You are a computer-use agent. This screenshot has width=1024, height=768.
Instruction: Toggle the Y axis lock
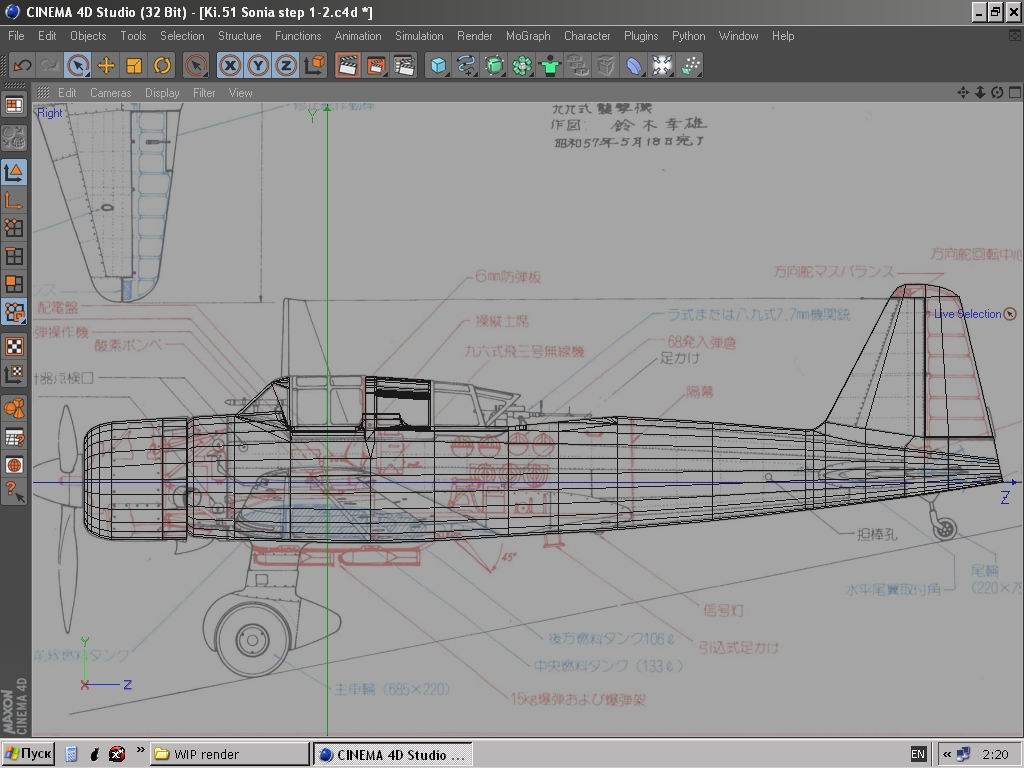258,66
